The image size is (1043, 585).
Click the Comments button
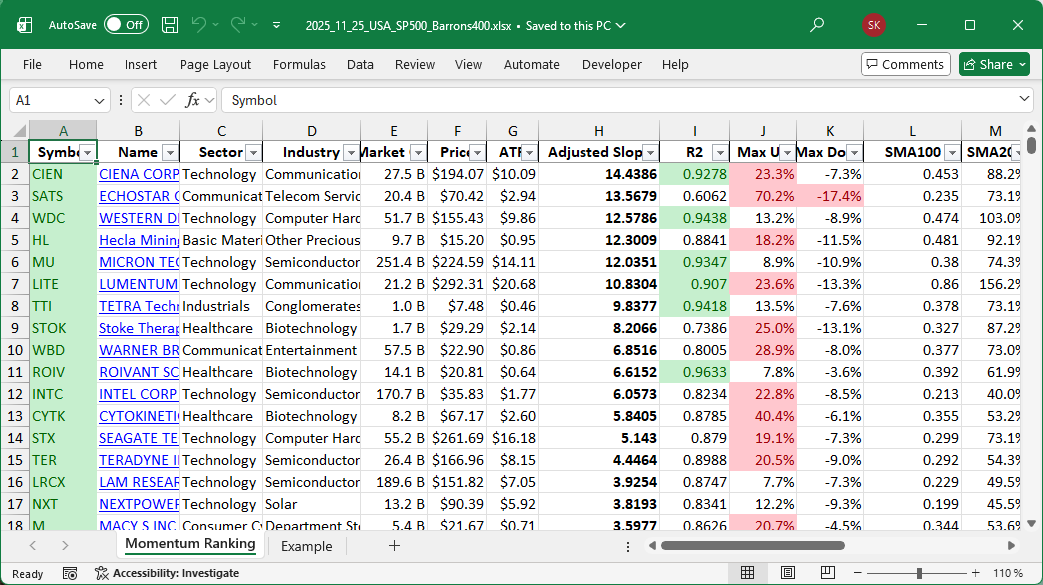tap(905, 64)
